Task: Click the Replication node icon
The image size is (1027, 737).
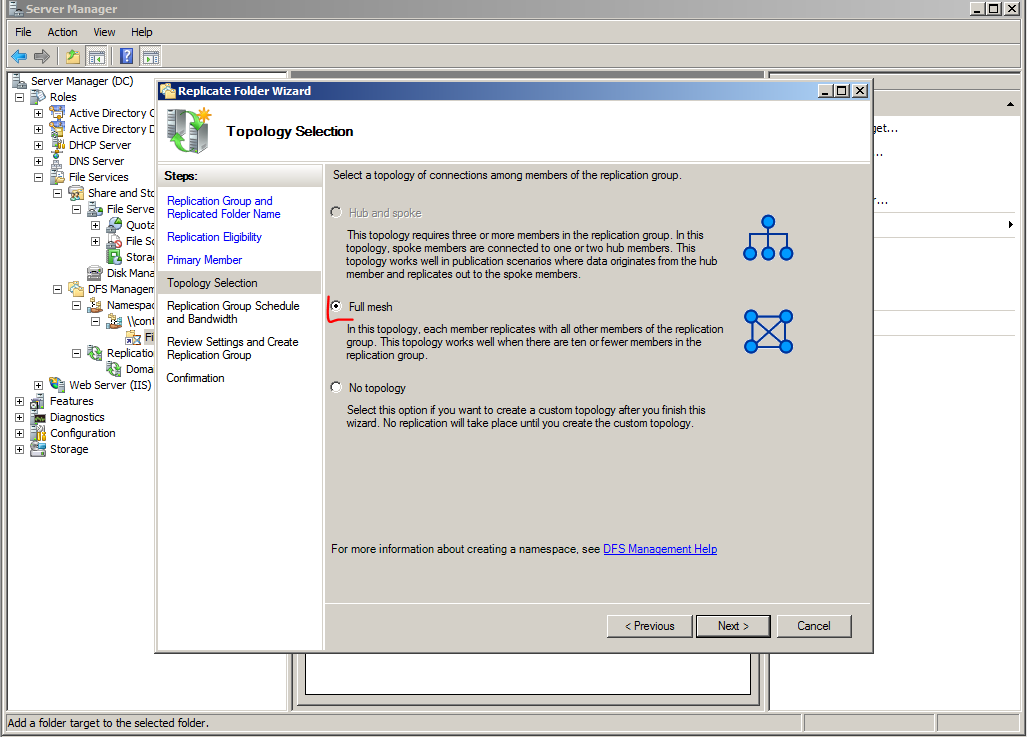Action: click(95, 353)
